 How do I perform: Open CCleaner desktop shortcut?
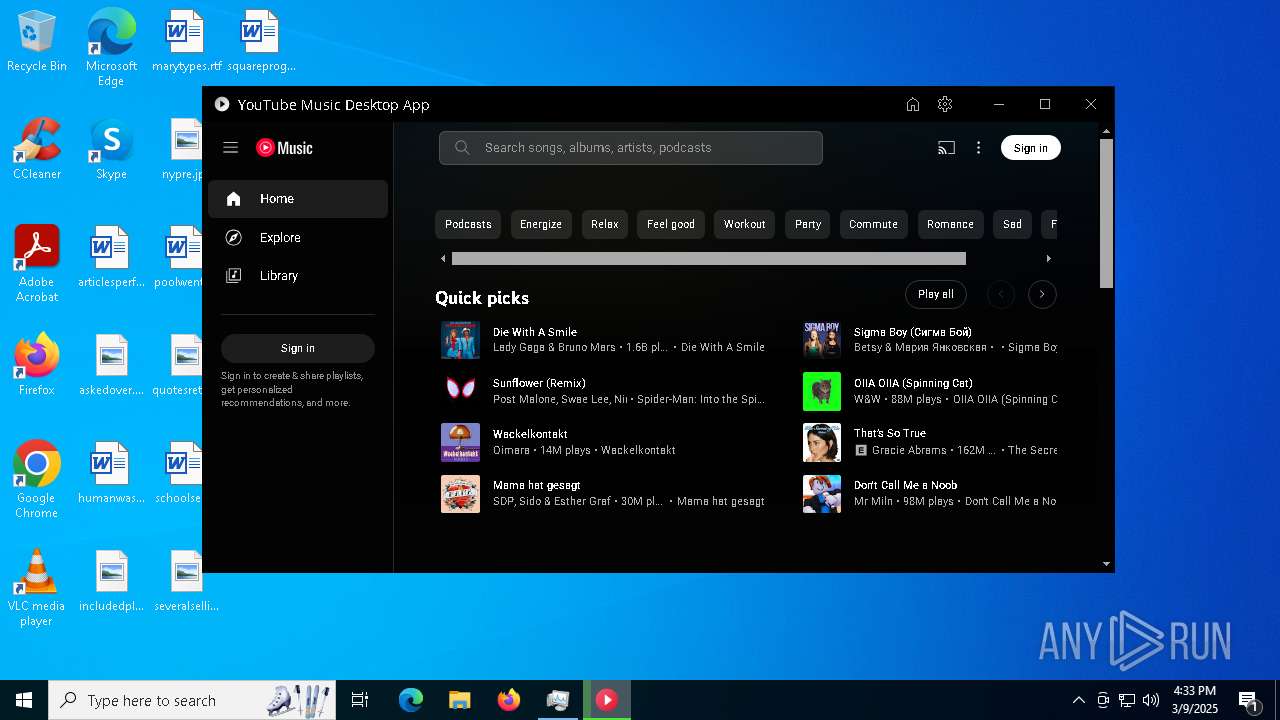point(37,150)
